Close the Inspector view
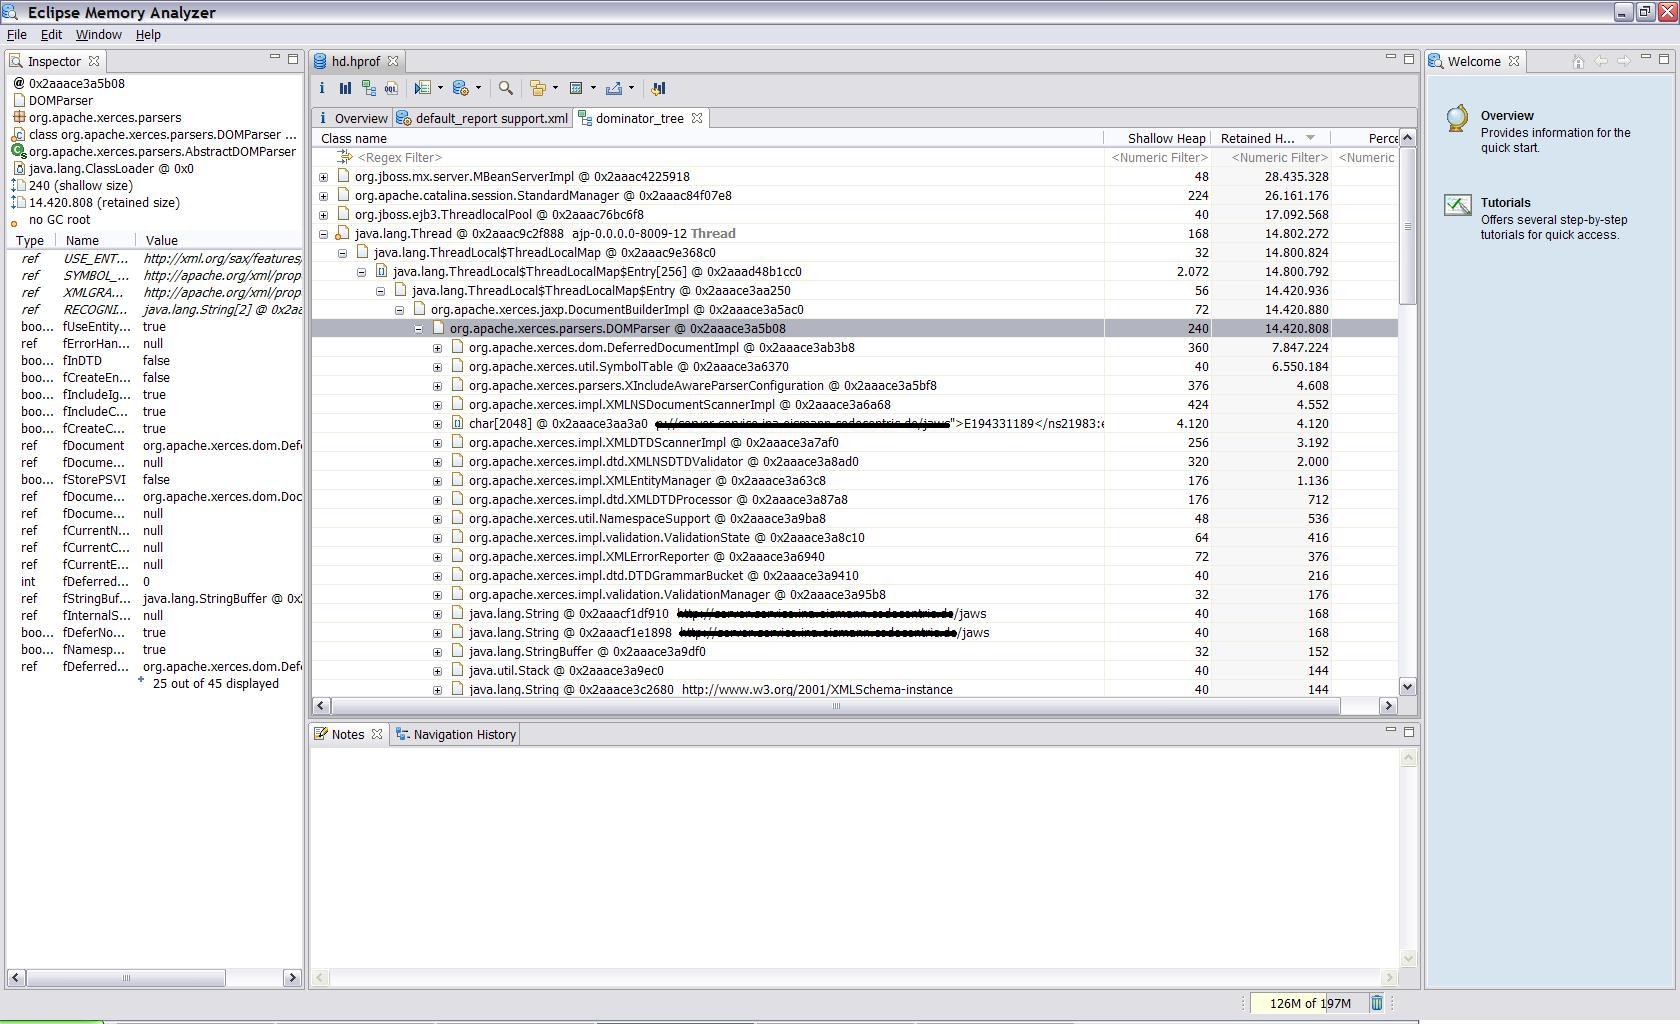The width and height of the screenshot is (1680, 1024). 94,61
